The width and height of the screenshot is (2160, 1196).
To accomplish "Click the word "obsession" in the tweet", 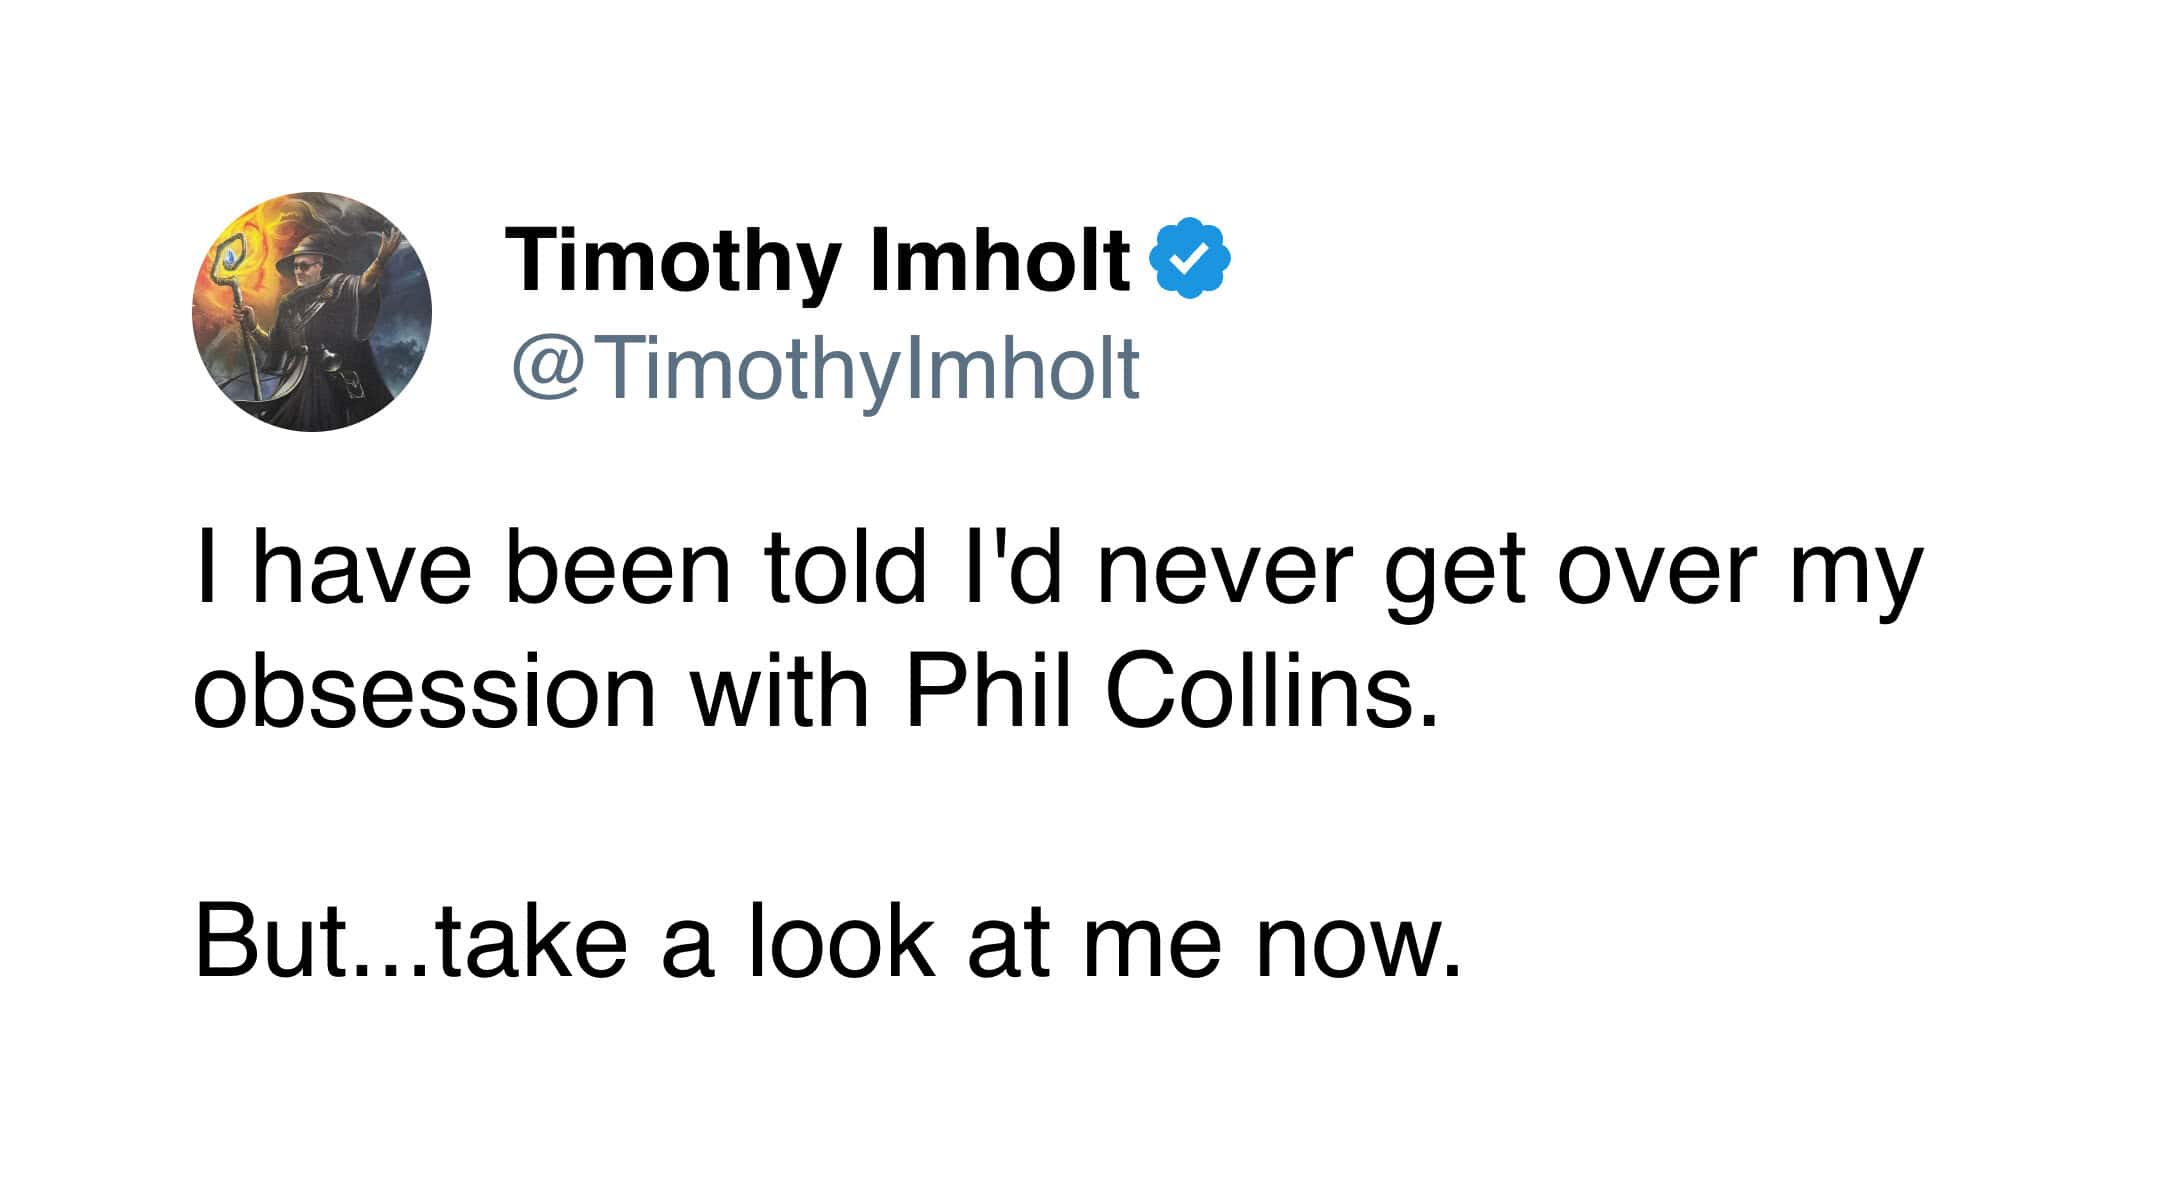I will click(x=425, y=692).
